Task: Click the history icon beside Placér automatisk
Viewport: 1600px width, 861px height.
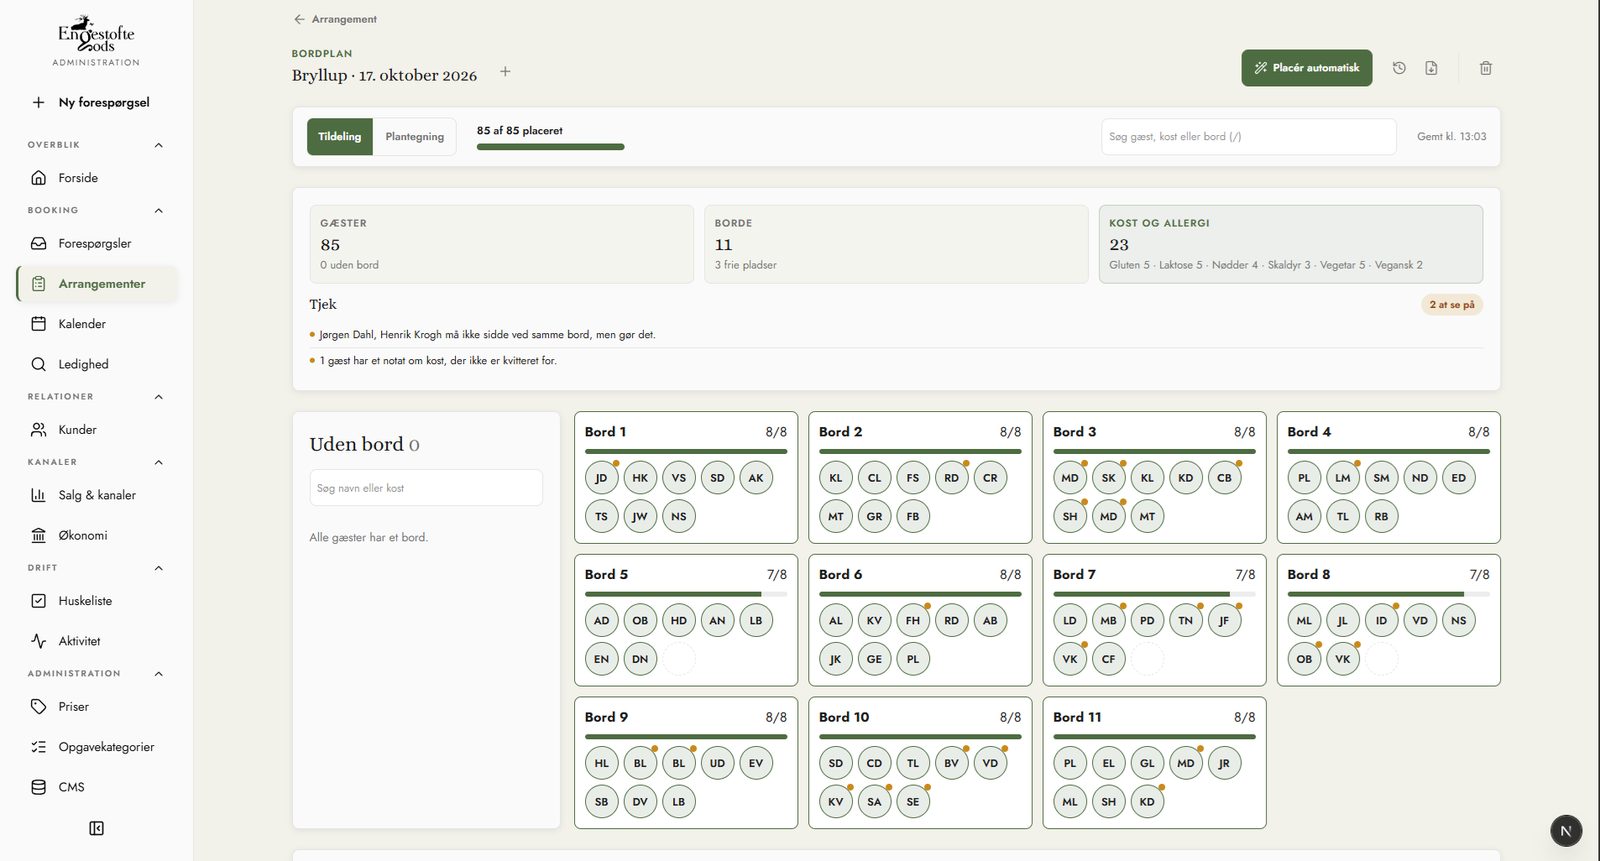Action: pos(1399,68)
